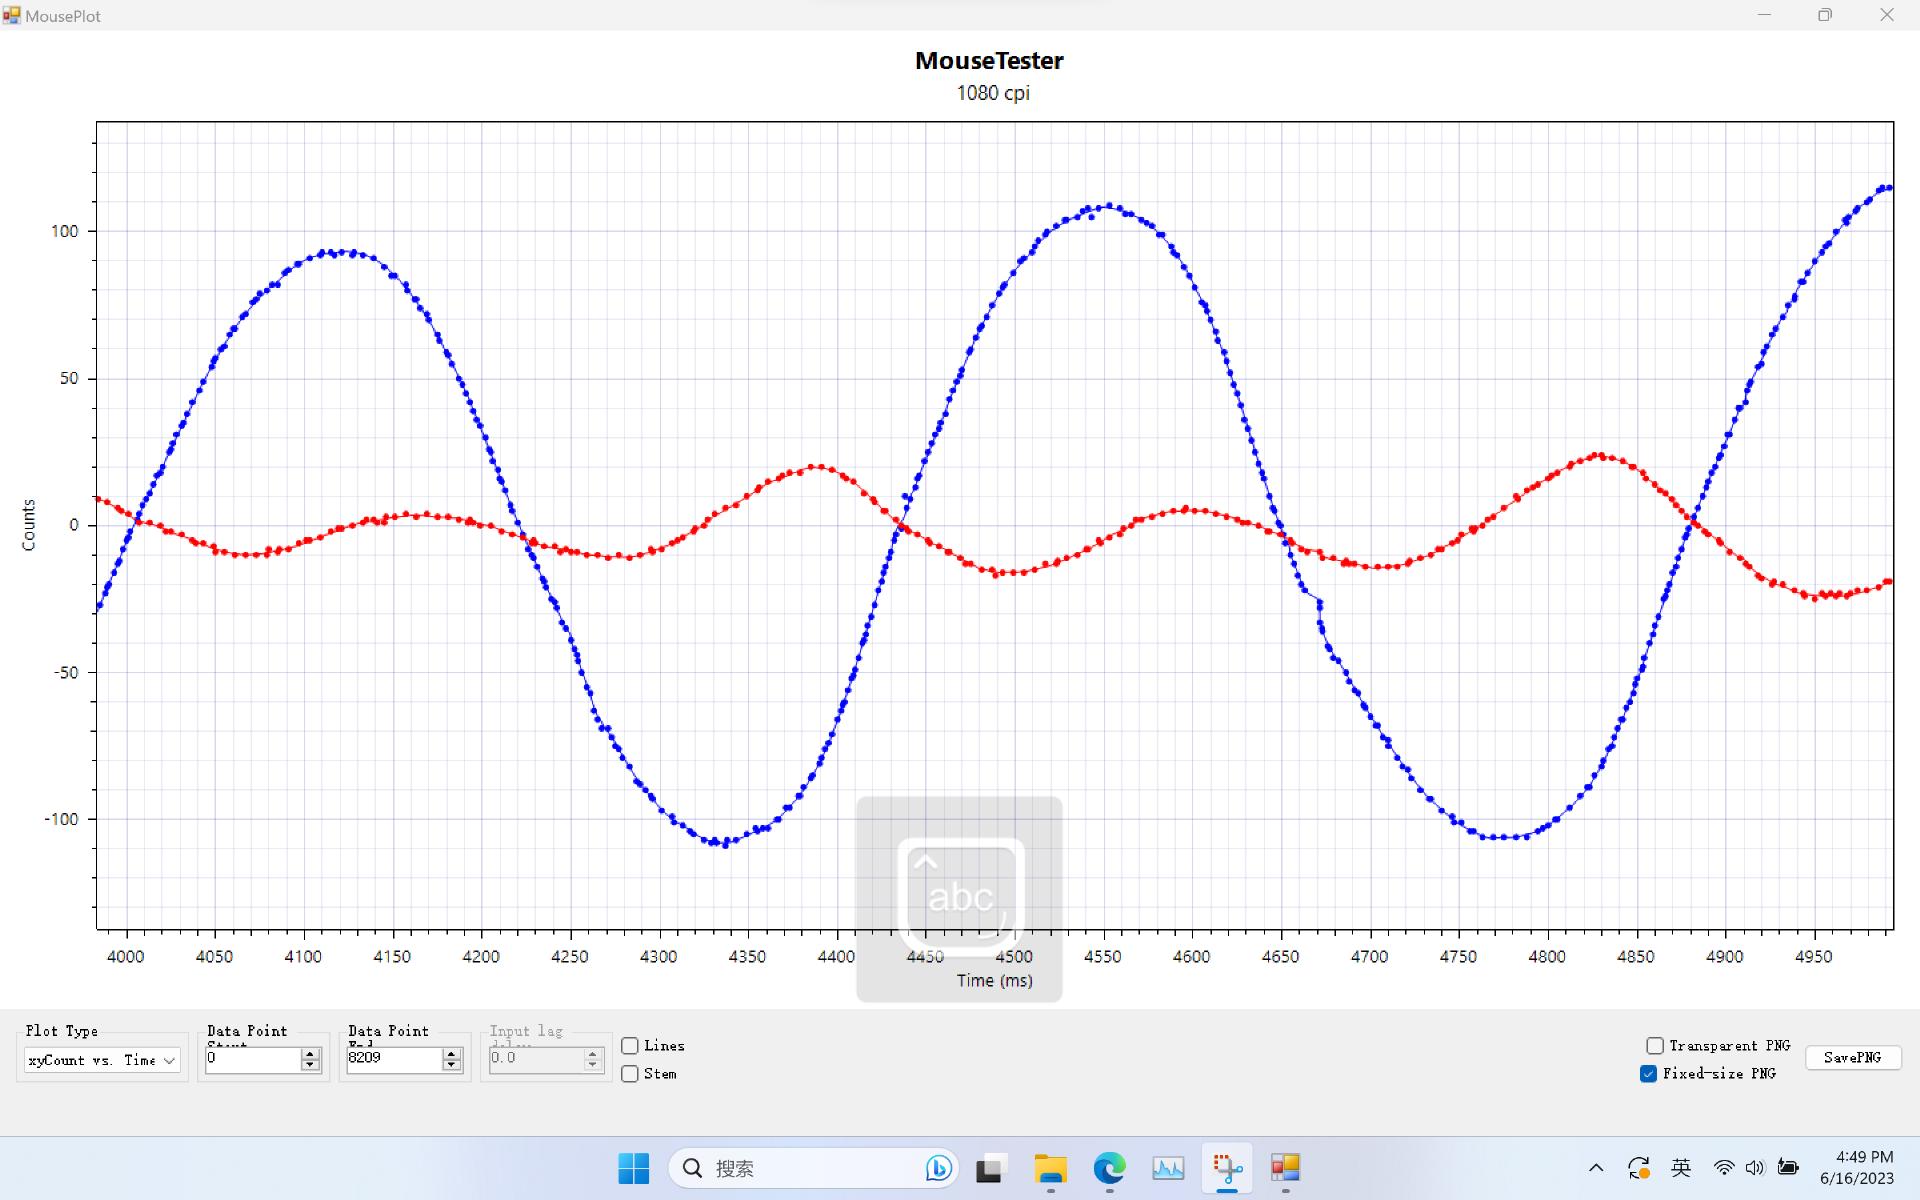Click the Task View taskbar icon
The height and width of the screenshot is (1200, 1920).
point(990,1168)
